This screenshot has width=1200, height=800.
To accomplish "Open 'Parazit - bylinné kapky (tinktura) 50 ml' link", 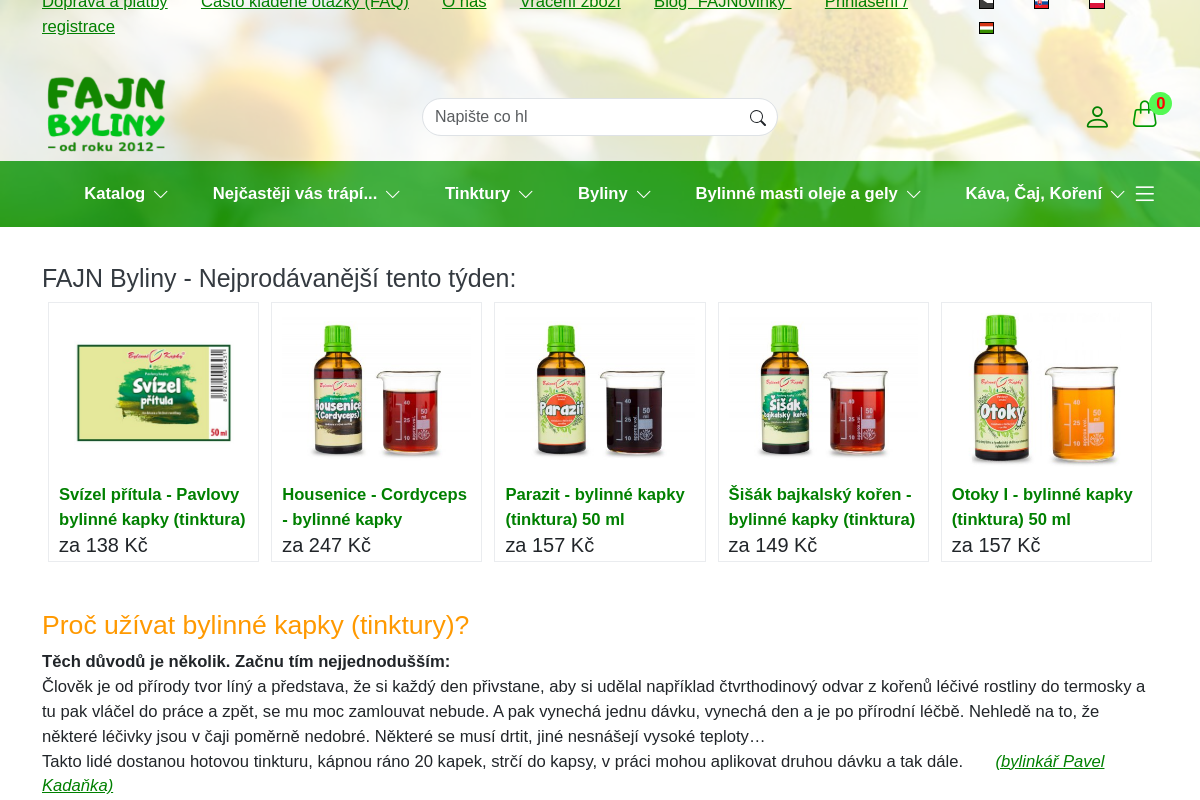I will click(x=595, y=507).
